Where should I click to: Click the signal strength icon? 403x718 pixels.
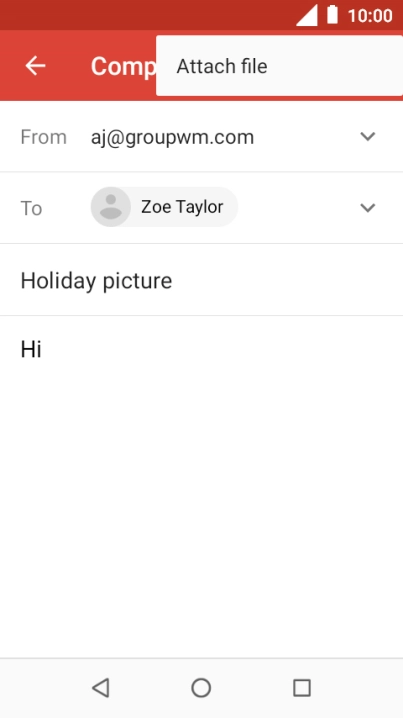pos(307,16)
